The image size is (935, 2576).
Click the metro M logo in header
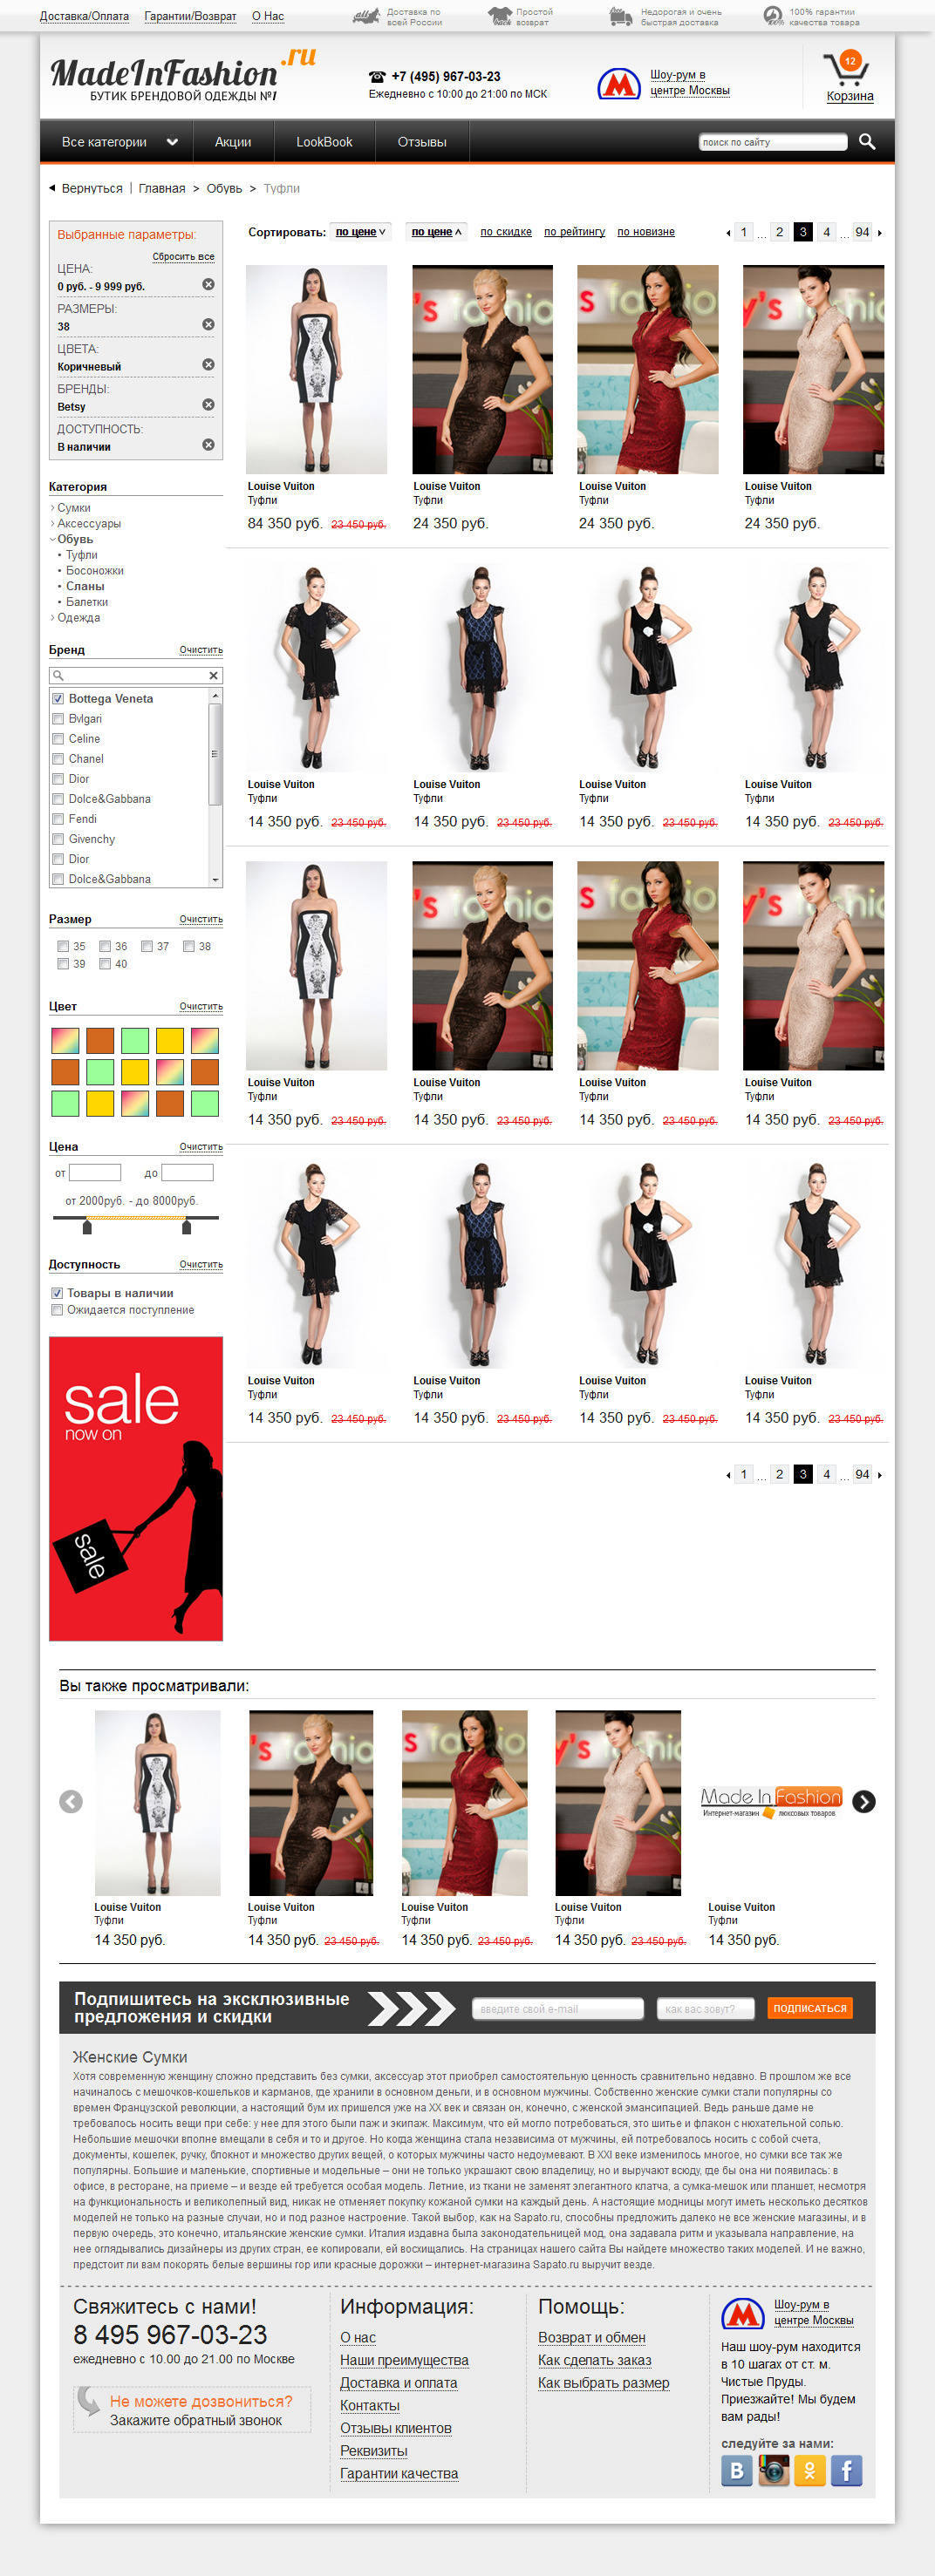(619, 84)
